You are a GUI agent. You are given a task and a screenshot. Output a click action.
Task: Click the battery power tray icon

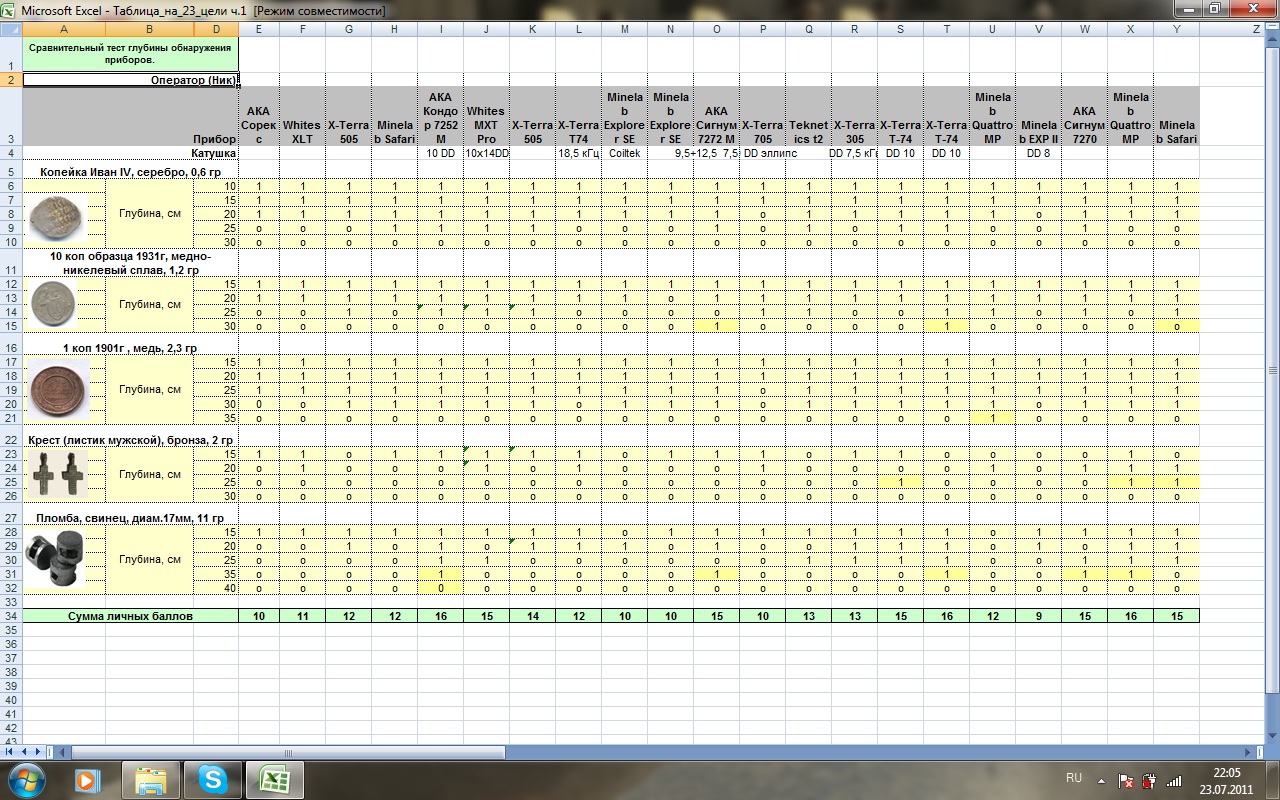(1149, 780)
